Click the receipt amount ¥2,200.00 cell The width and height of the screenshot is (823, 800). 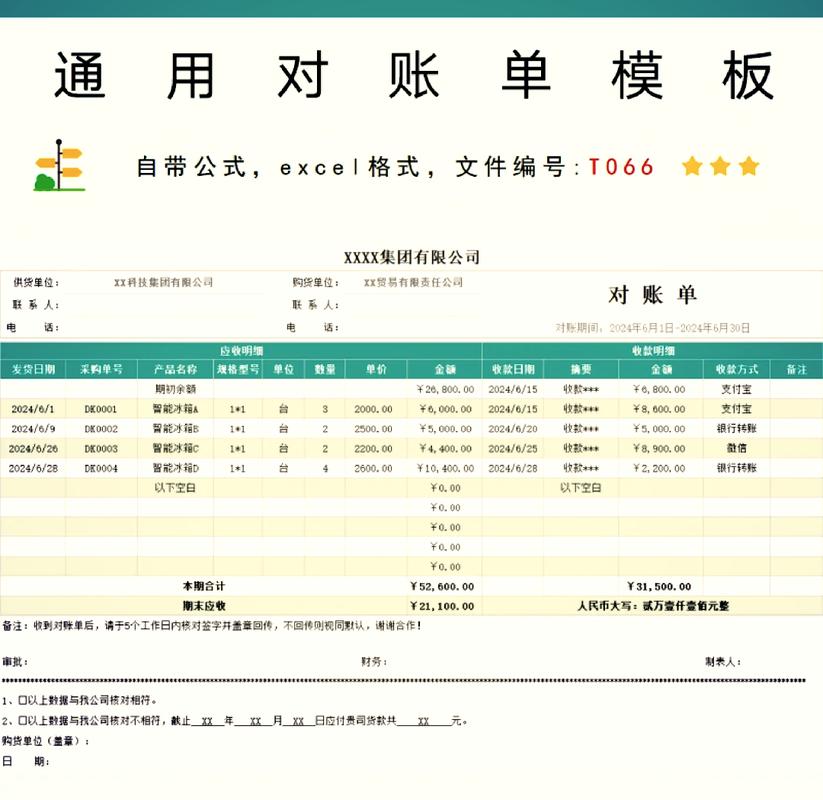coord(659,468)
